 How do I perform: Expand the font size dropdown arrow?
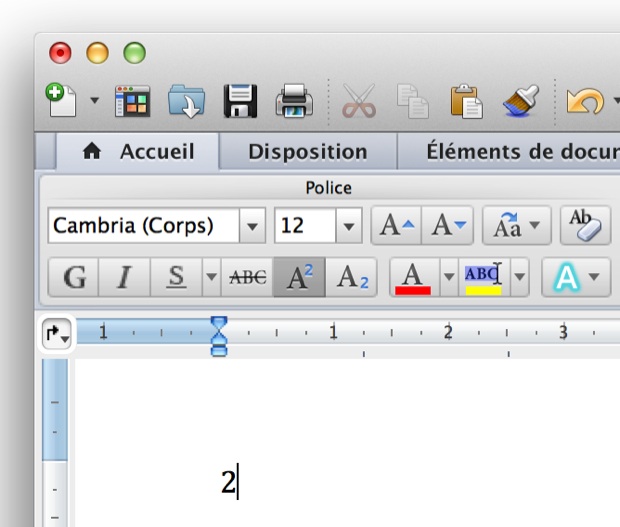pyautogui.click(x=348, y=226)
